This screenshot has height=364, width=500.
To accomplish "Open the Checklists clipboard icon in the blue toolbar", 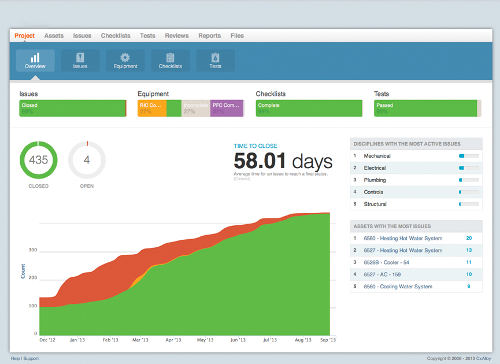I will point(170,61).
